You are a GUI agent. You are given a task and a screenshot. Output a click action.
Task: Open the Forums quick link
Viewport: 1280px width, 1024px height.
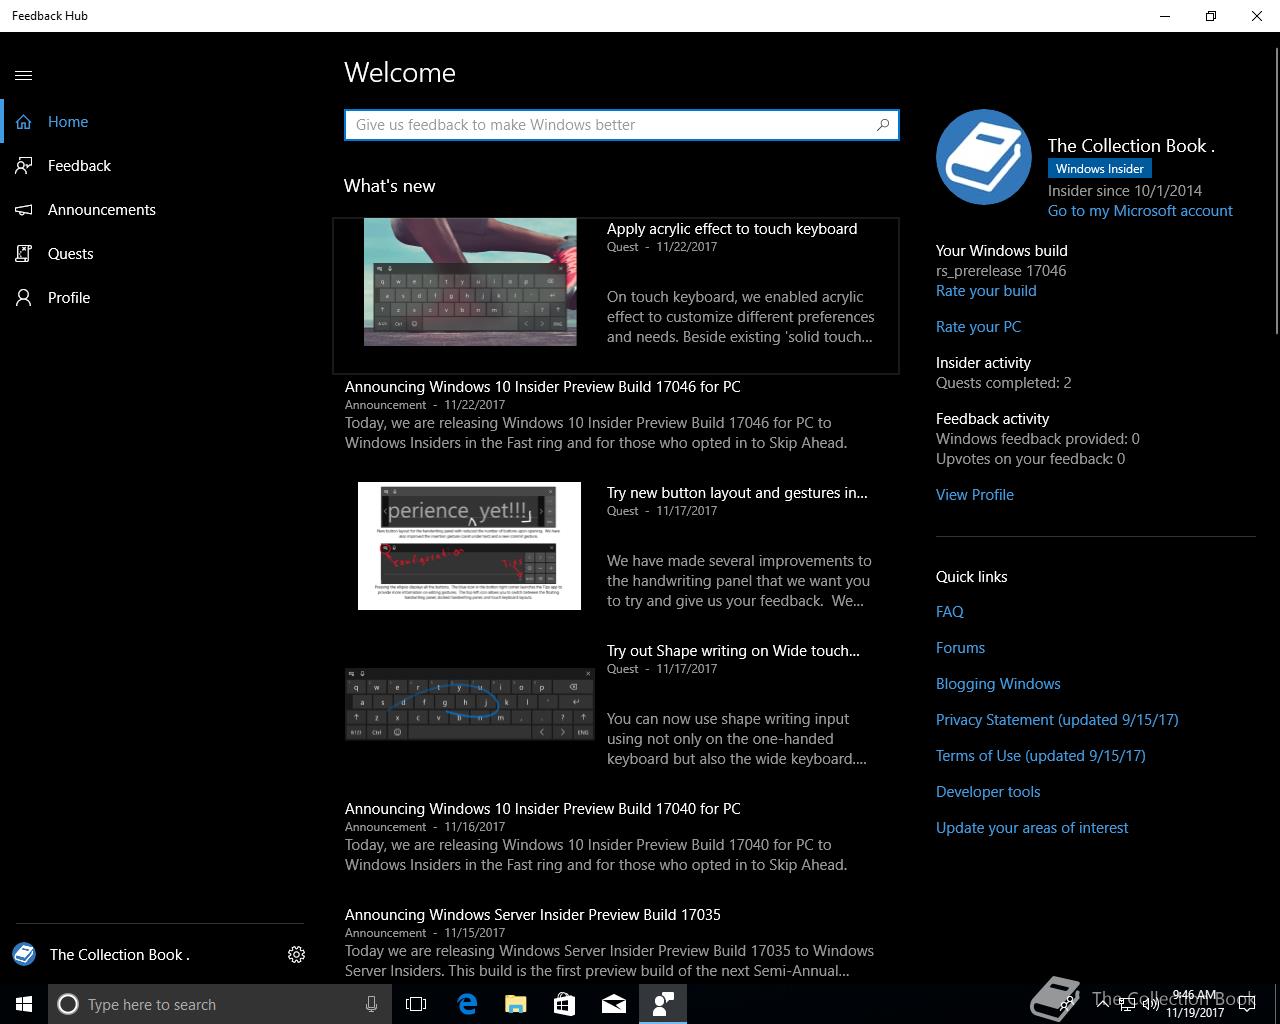(960, 648)
